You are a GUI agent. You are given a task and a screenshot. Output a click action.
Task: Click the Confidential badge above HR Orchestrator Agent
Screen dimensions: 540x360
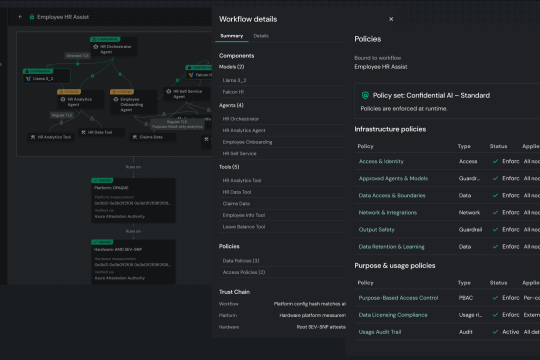point(105,39)
